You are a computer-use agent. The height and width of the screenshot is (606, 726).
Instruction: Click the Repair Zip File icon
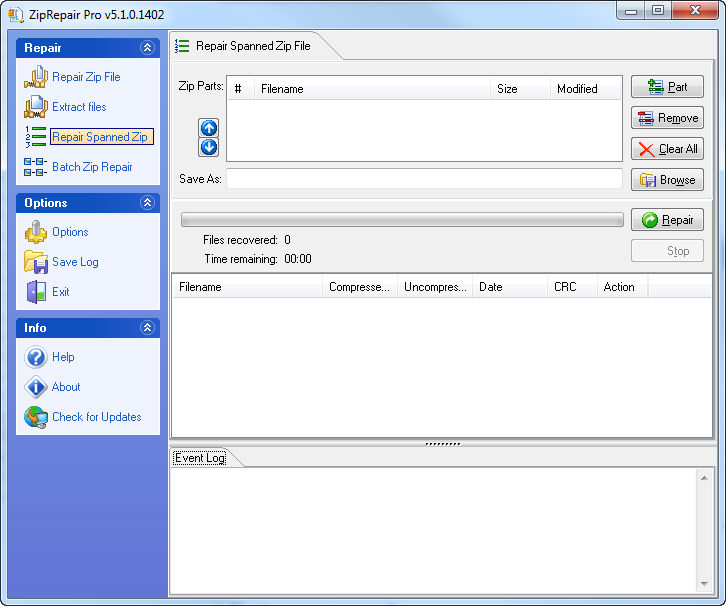pos(36,77)
